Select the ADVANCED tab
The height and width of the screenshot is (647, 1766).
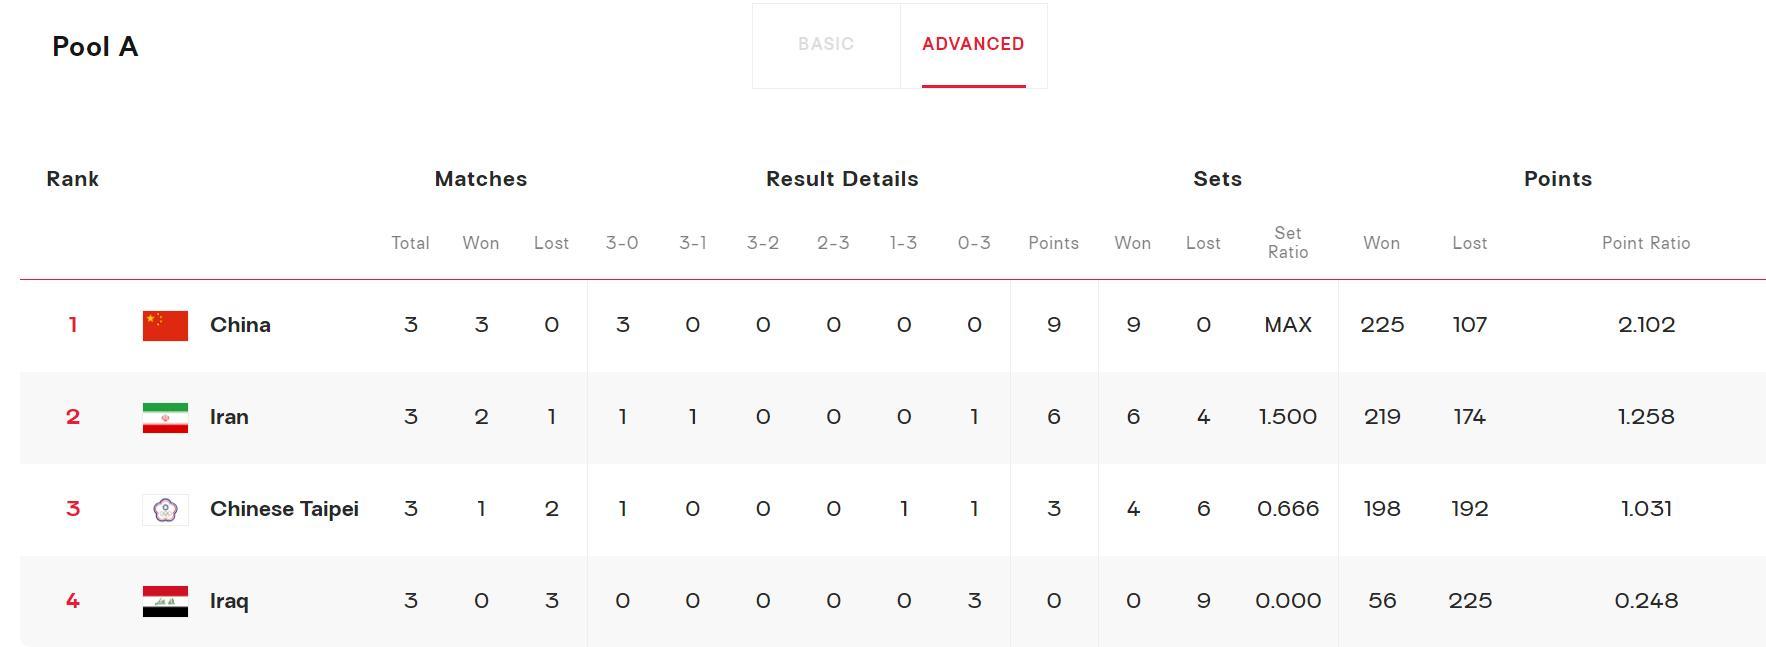[973, 45]
